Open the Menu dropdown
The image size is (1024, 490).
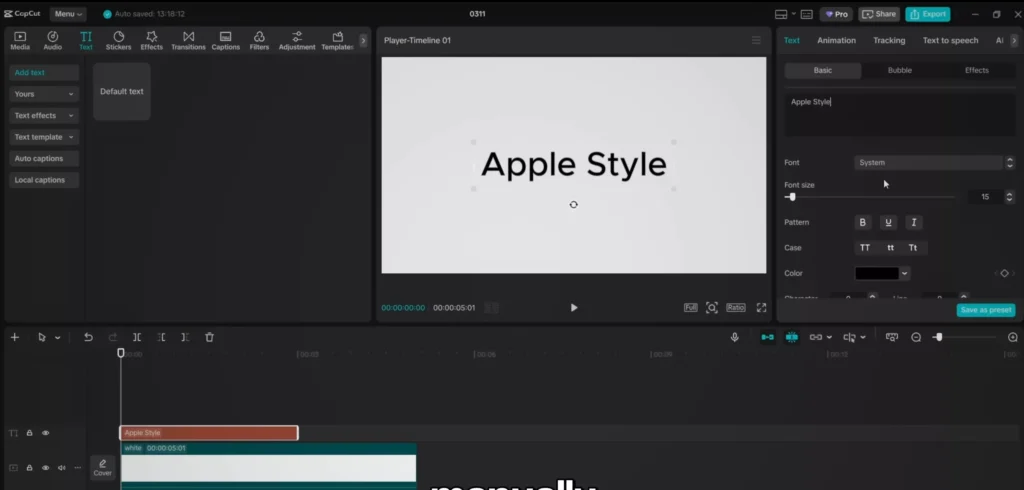coord(69,14)
